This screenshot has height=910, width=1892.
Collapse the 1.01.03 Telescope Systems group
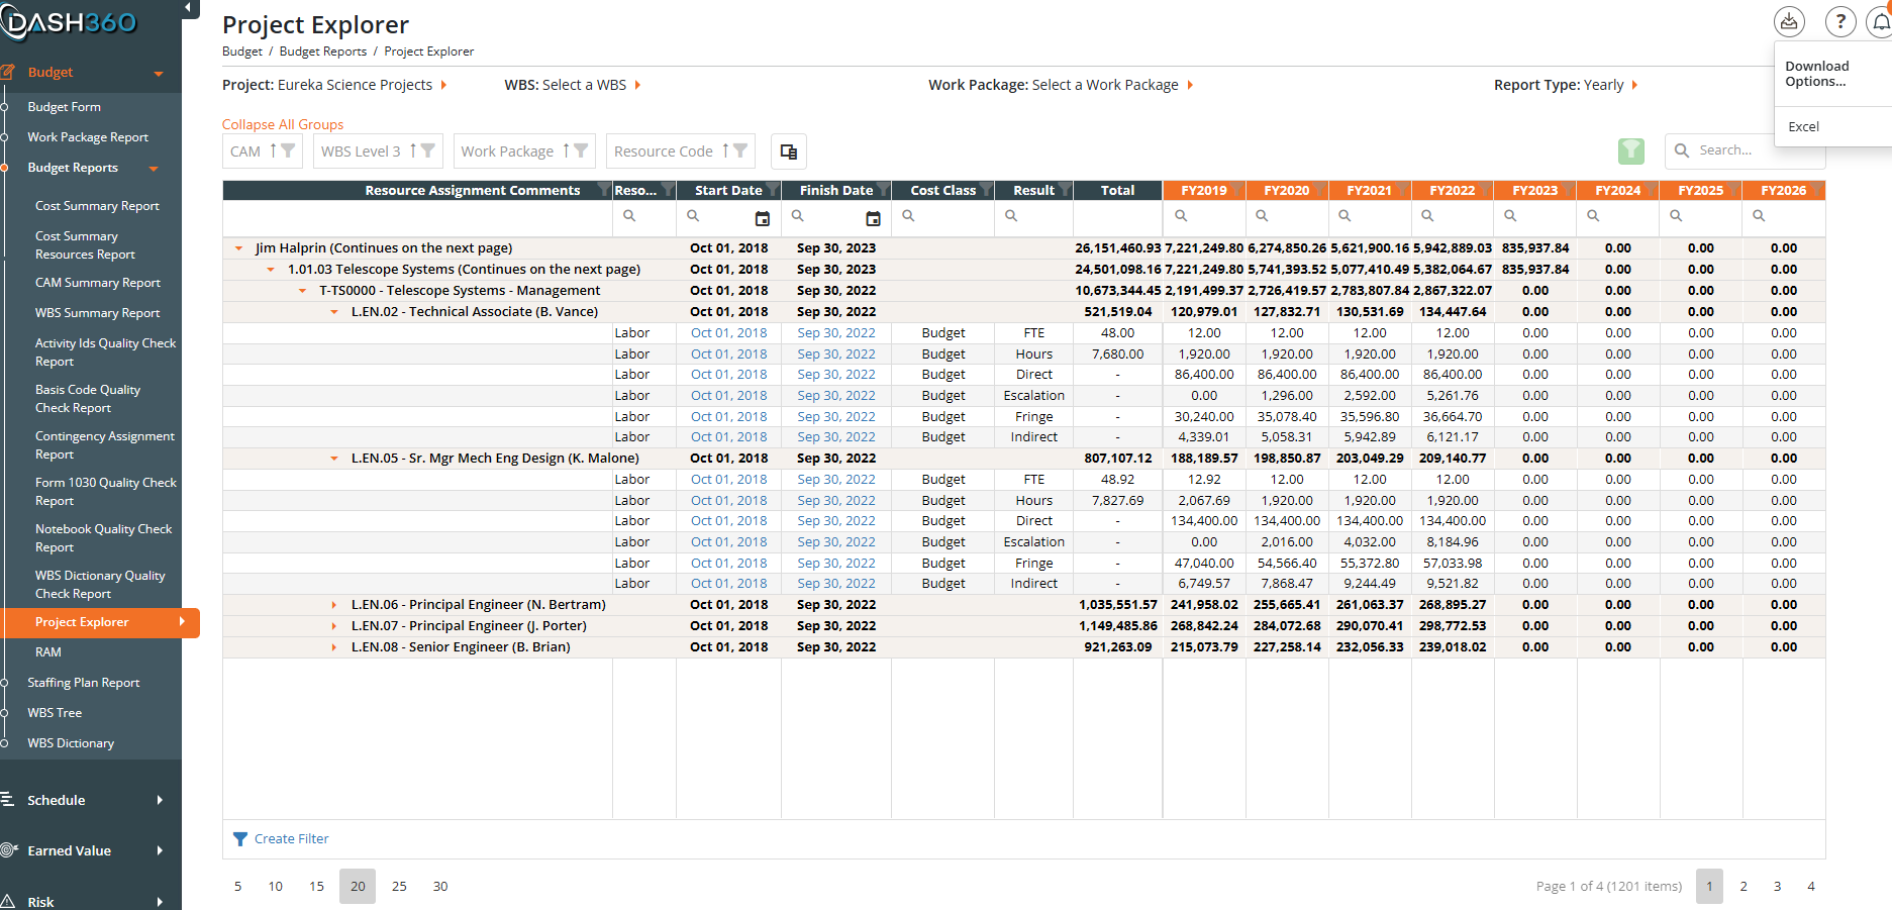click(271, 269)
